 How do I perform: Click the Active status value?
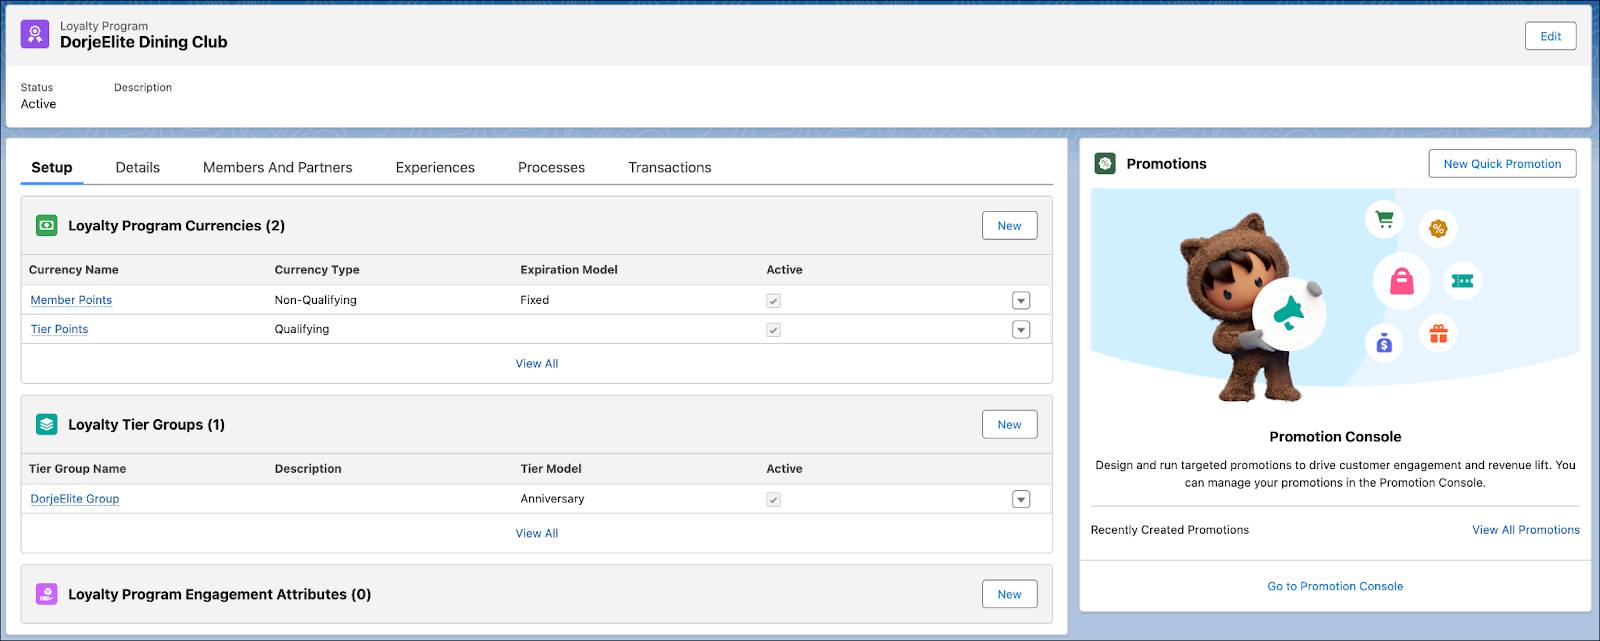point(39,104)
